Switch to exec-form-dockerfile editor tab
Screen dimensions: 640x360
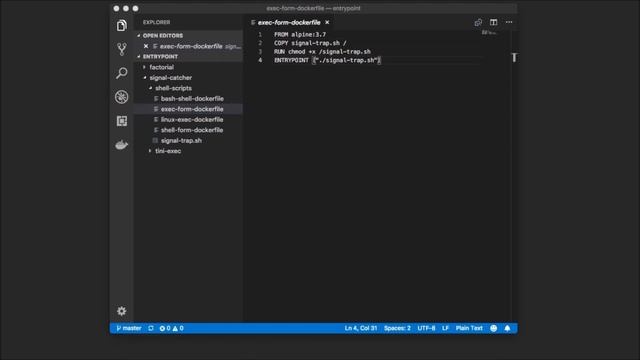pos(289,22)
